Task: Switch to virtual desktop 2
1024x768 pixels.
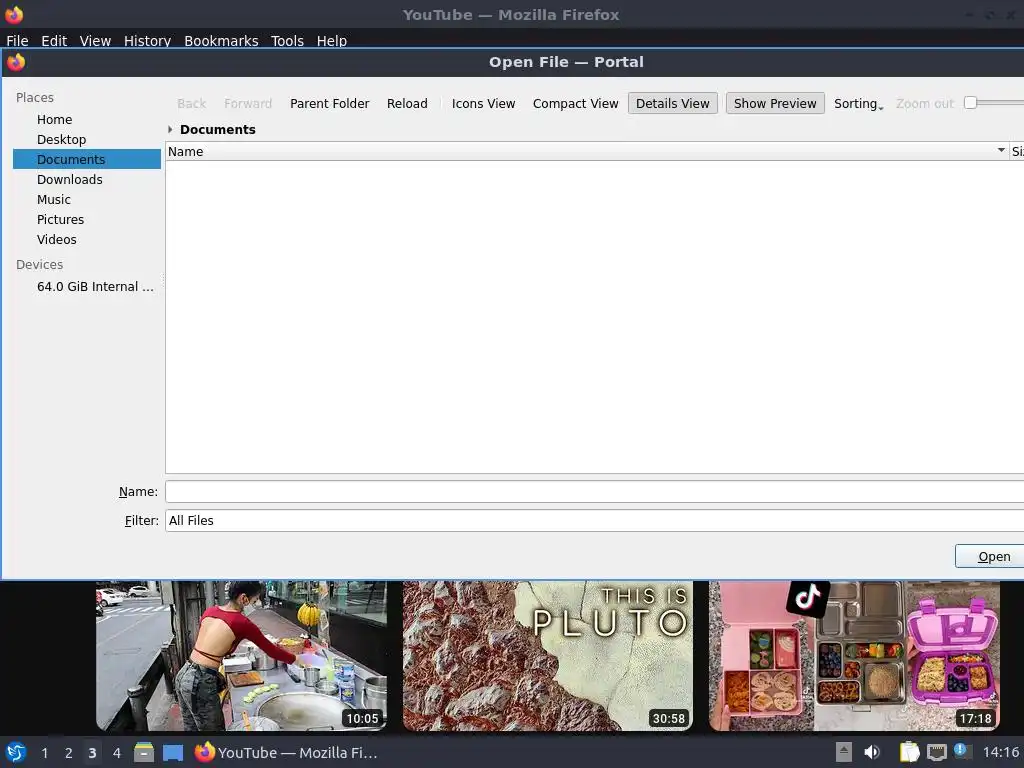Action: coord(68,753)
